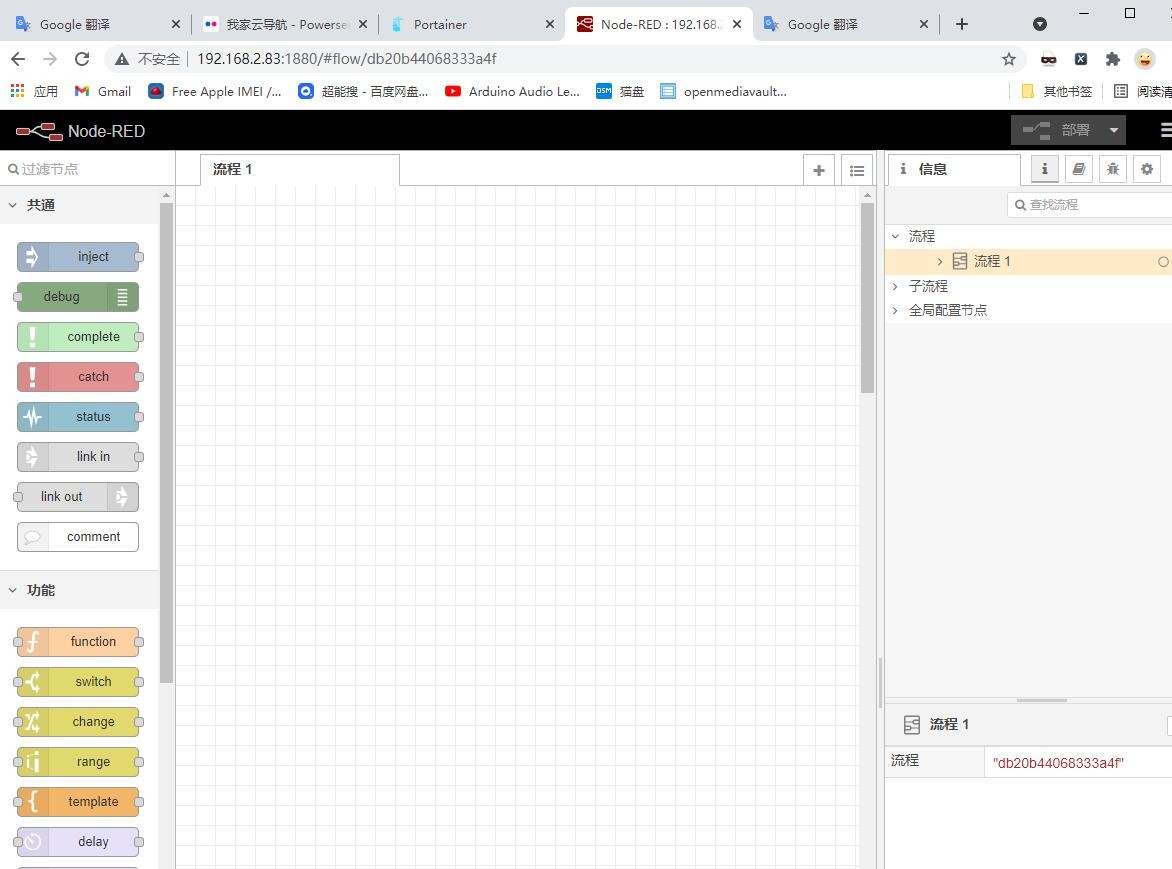
Task: Open the debug messages bug icon
Action: pyautogui.click(x=1112, y=169)
